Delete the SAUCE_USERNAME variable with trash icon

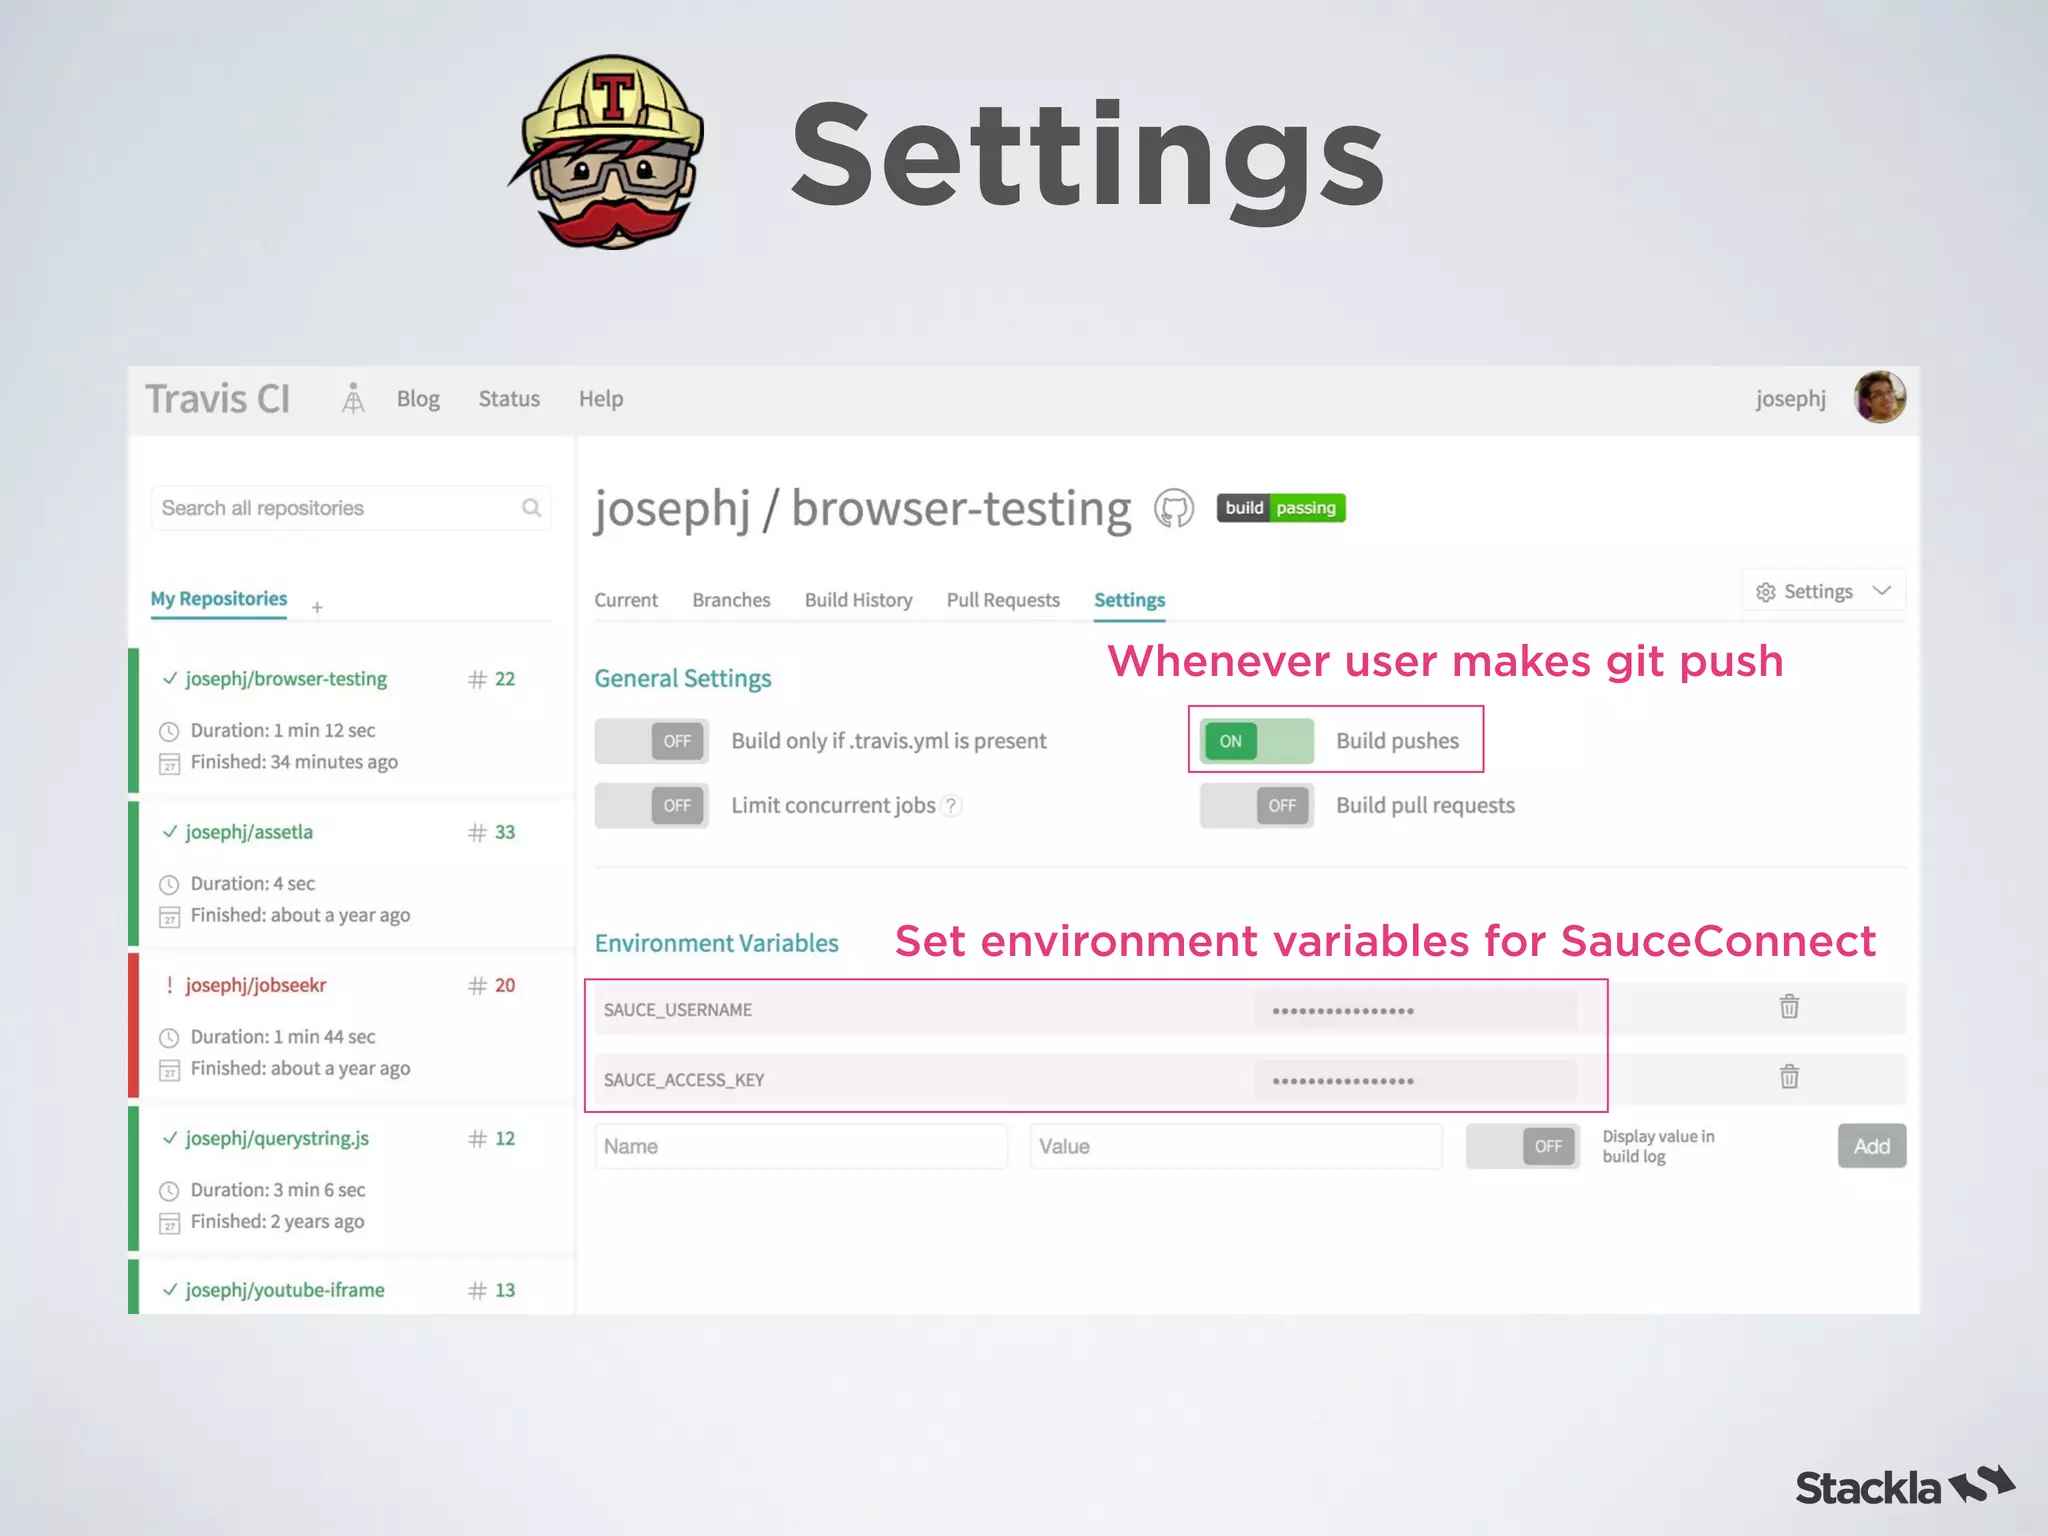pos(1789,1007)
